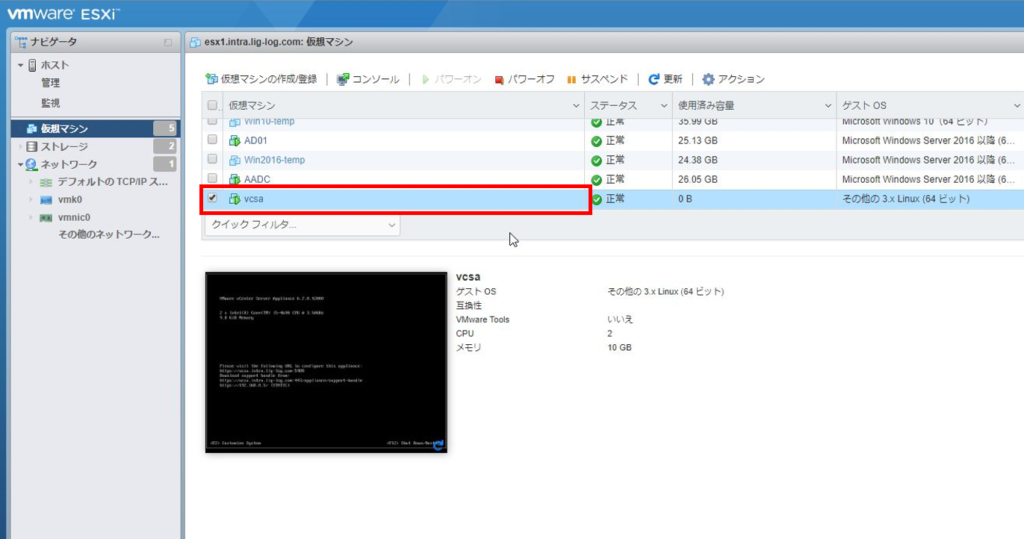The height and width of the screenshot is (539, 1024).
Task: Click the Navigator panel header icon
Action: [x=21, y=42]
